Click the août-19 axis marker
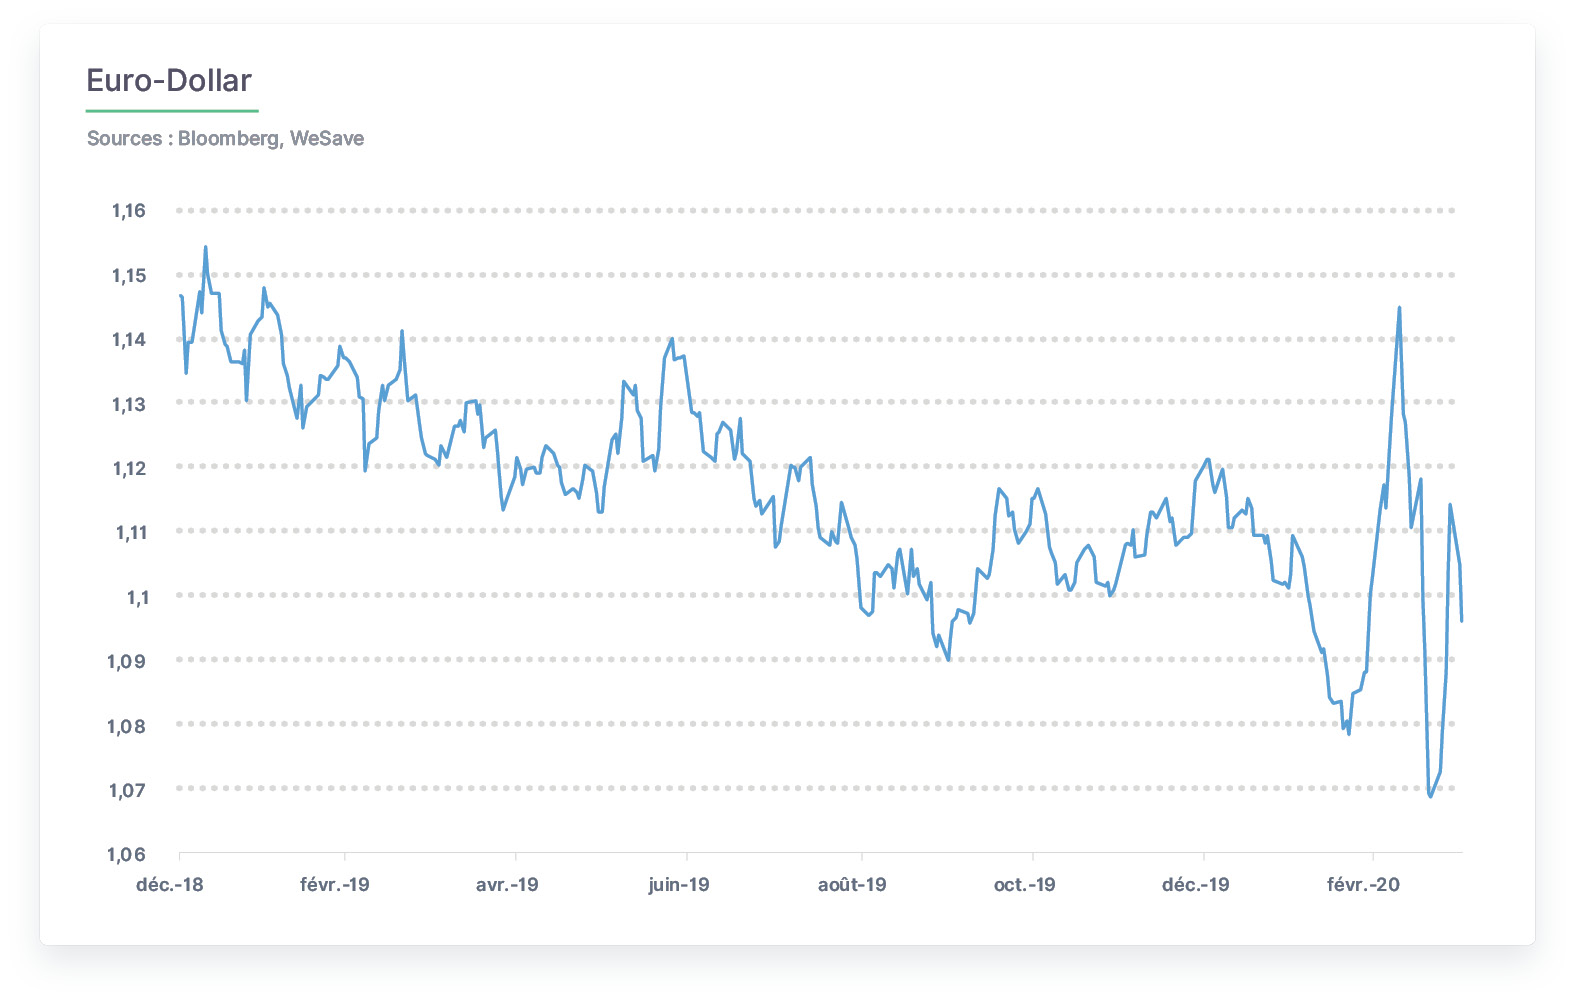This screenshot has width=1575, height=1001. [x=852, y=885]
